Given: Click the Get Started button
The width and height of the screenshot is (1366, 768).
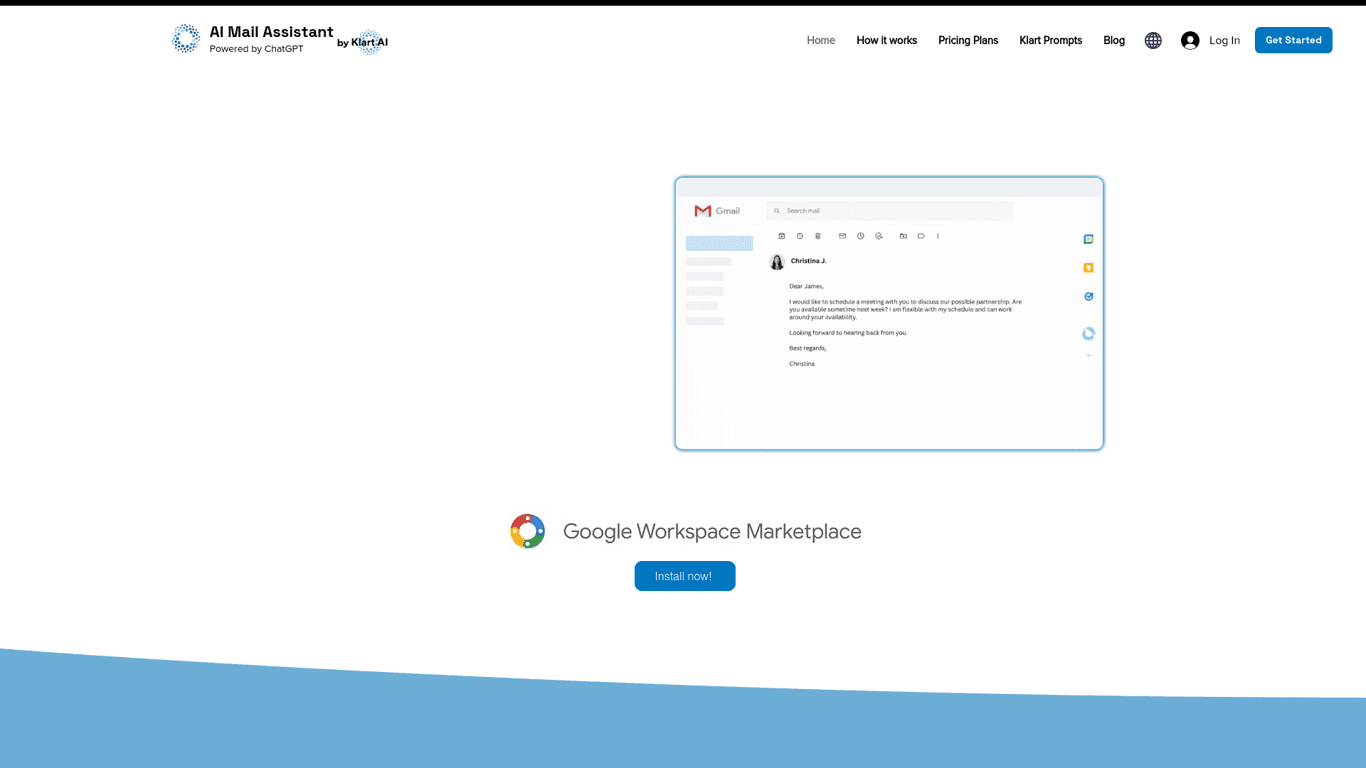Looking at the screenshot, I should [x=1293, y=40].
